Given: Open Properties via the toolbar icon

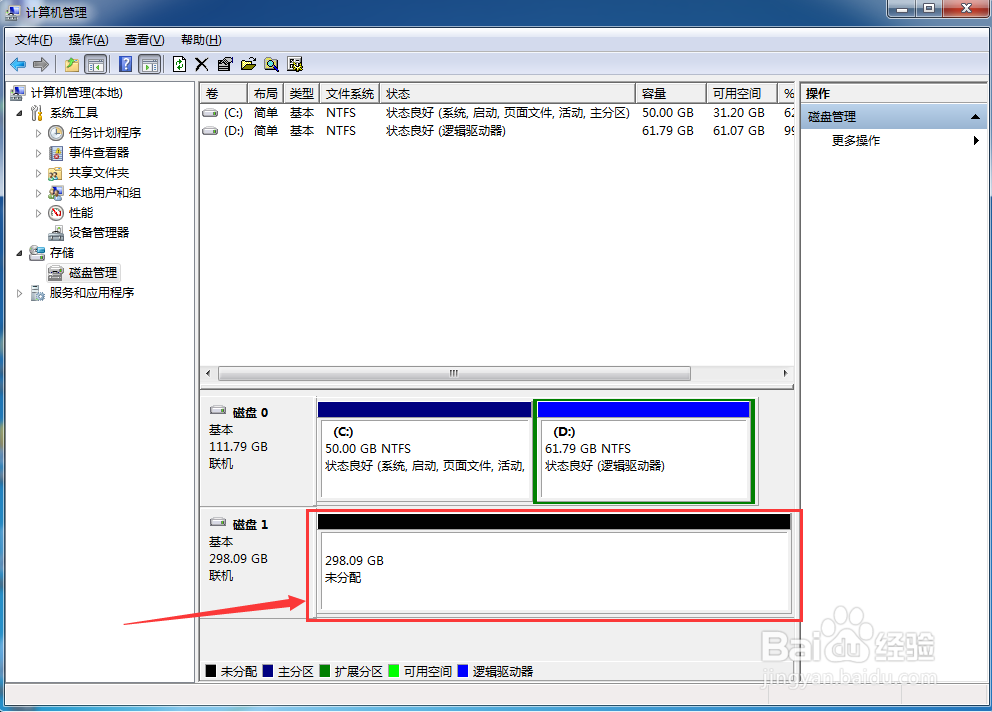Looking at the screenshot, I should click(225, 63).
